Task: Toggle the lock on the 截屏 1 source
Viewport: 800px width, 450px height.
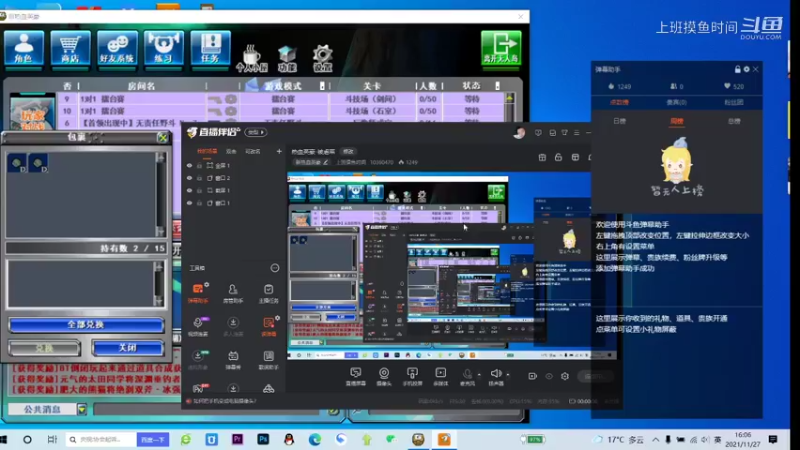Action: coord(199,190)
